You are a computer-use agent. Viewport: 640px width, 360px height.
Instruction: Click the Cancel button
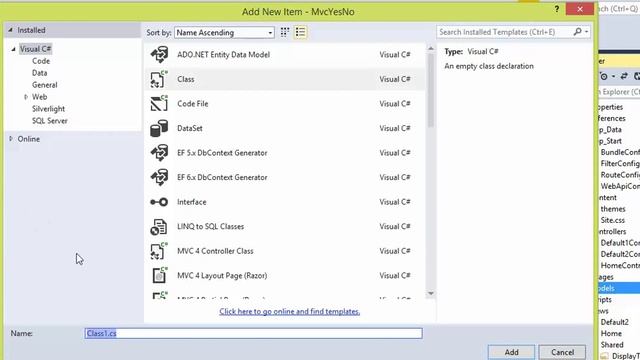click(x=562, y=352)
